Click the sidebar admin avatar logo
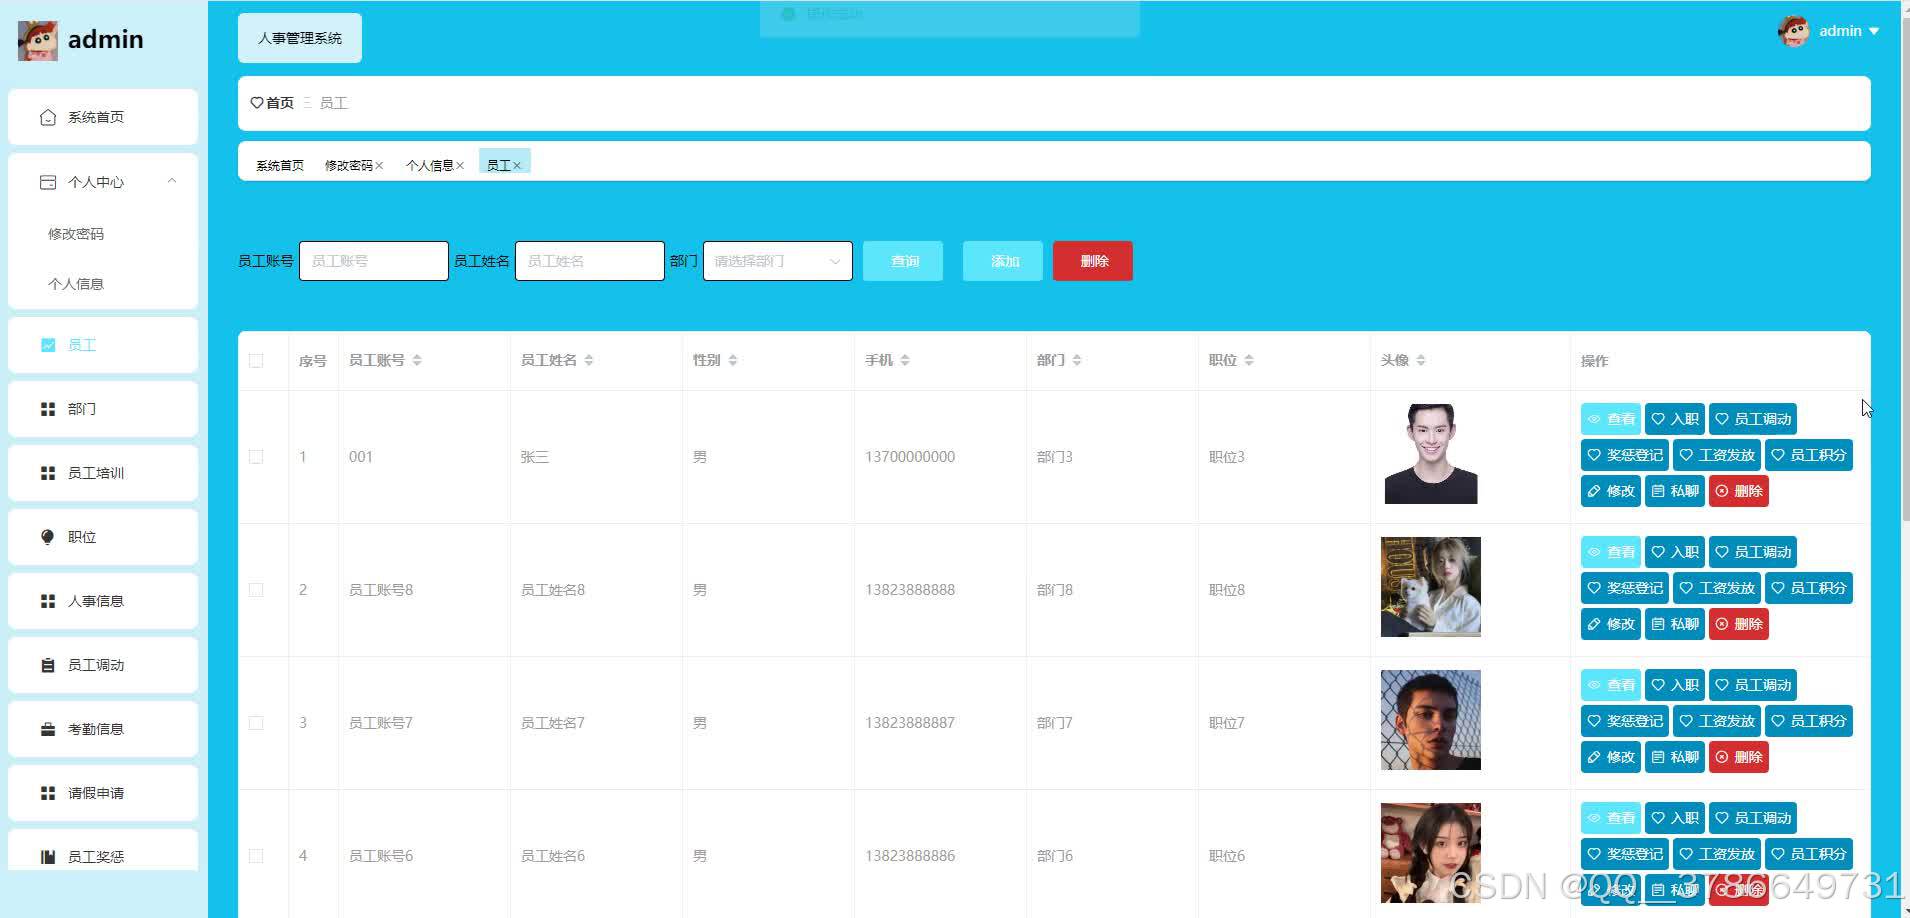This screenshot has width=1910, height=918. [x=37, y=40]
